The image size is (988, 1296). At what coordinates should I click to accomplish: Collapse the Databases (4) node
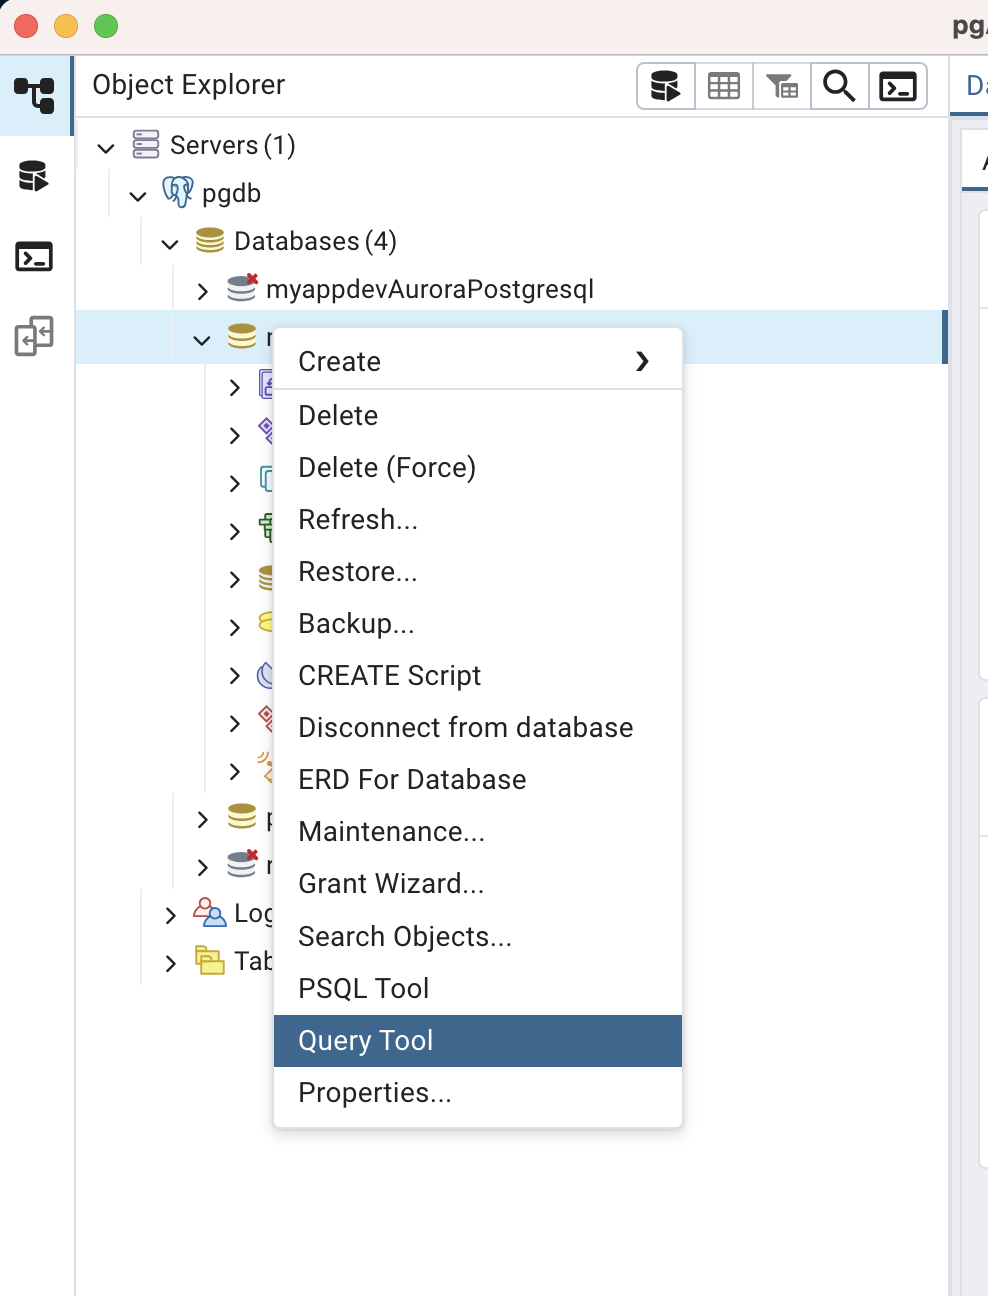point(170,244)
